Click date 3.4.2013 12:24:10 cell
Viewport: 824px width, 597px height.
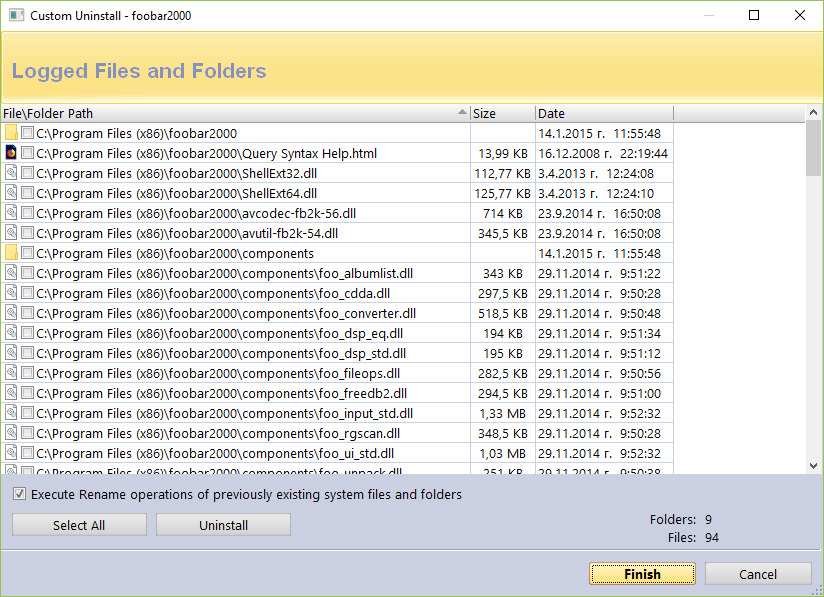[x=604, y=193]
